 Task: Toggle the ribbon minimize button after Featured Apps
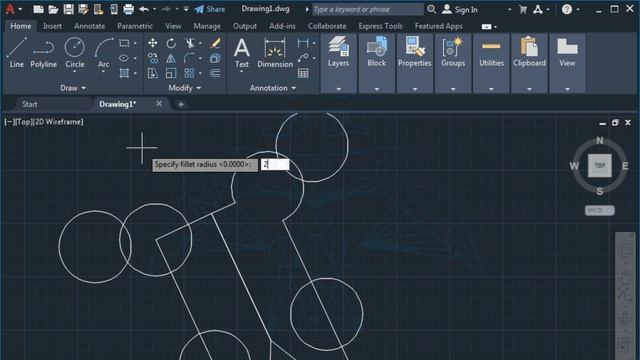pyautogui.click(x=487, y=27)
